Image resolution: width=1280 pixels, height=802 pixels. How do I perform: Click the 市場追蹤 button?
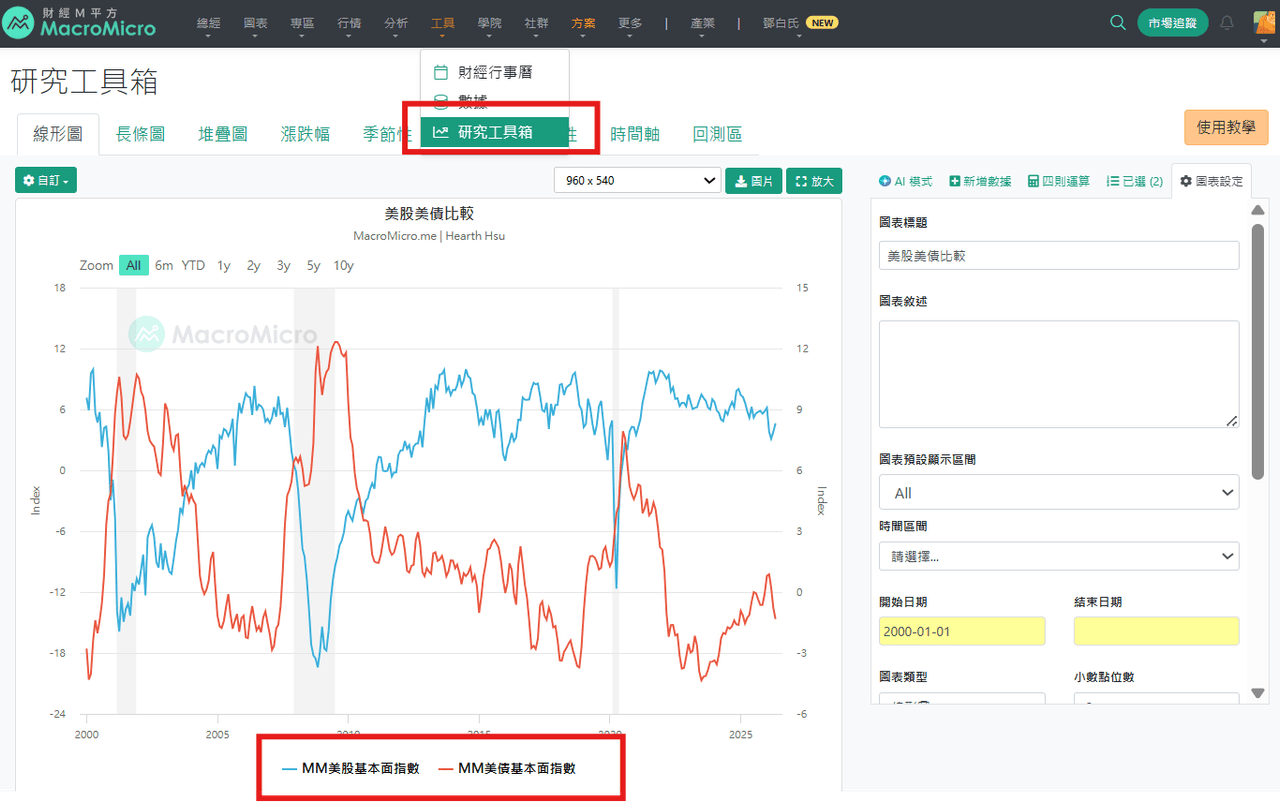[x=1172, y=22]
